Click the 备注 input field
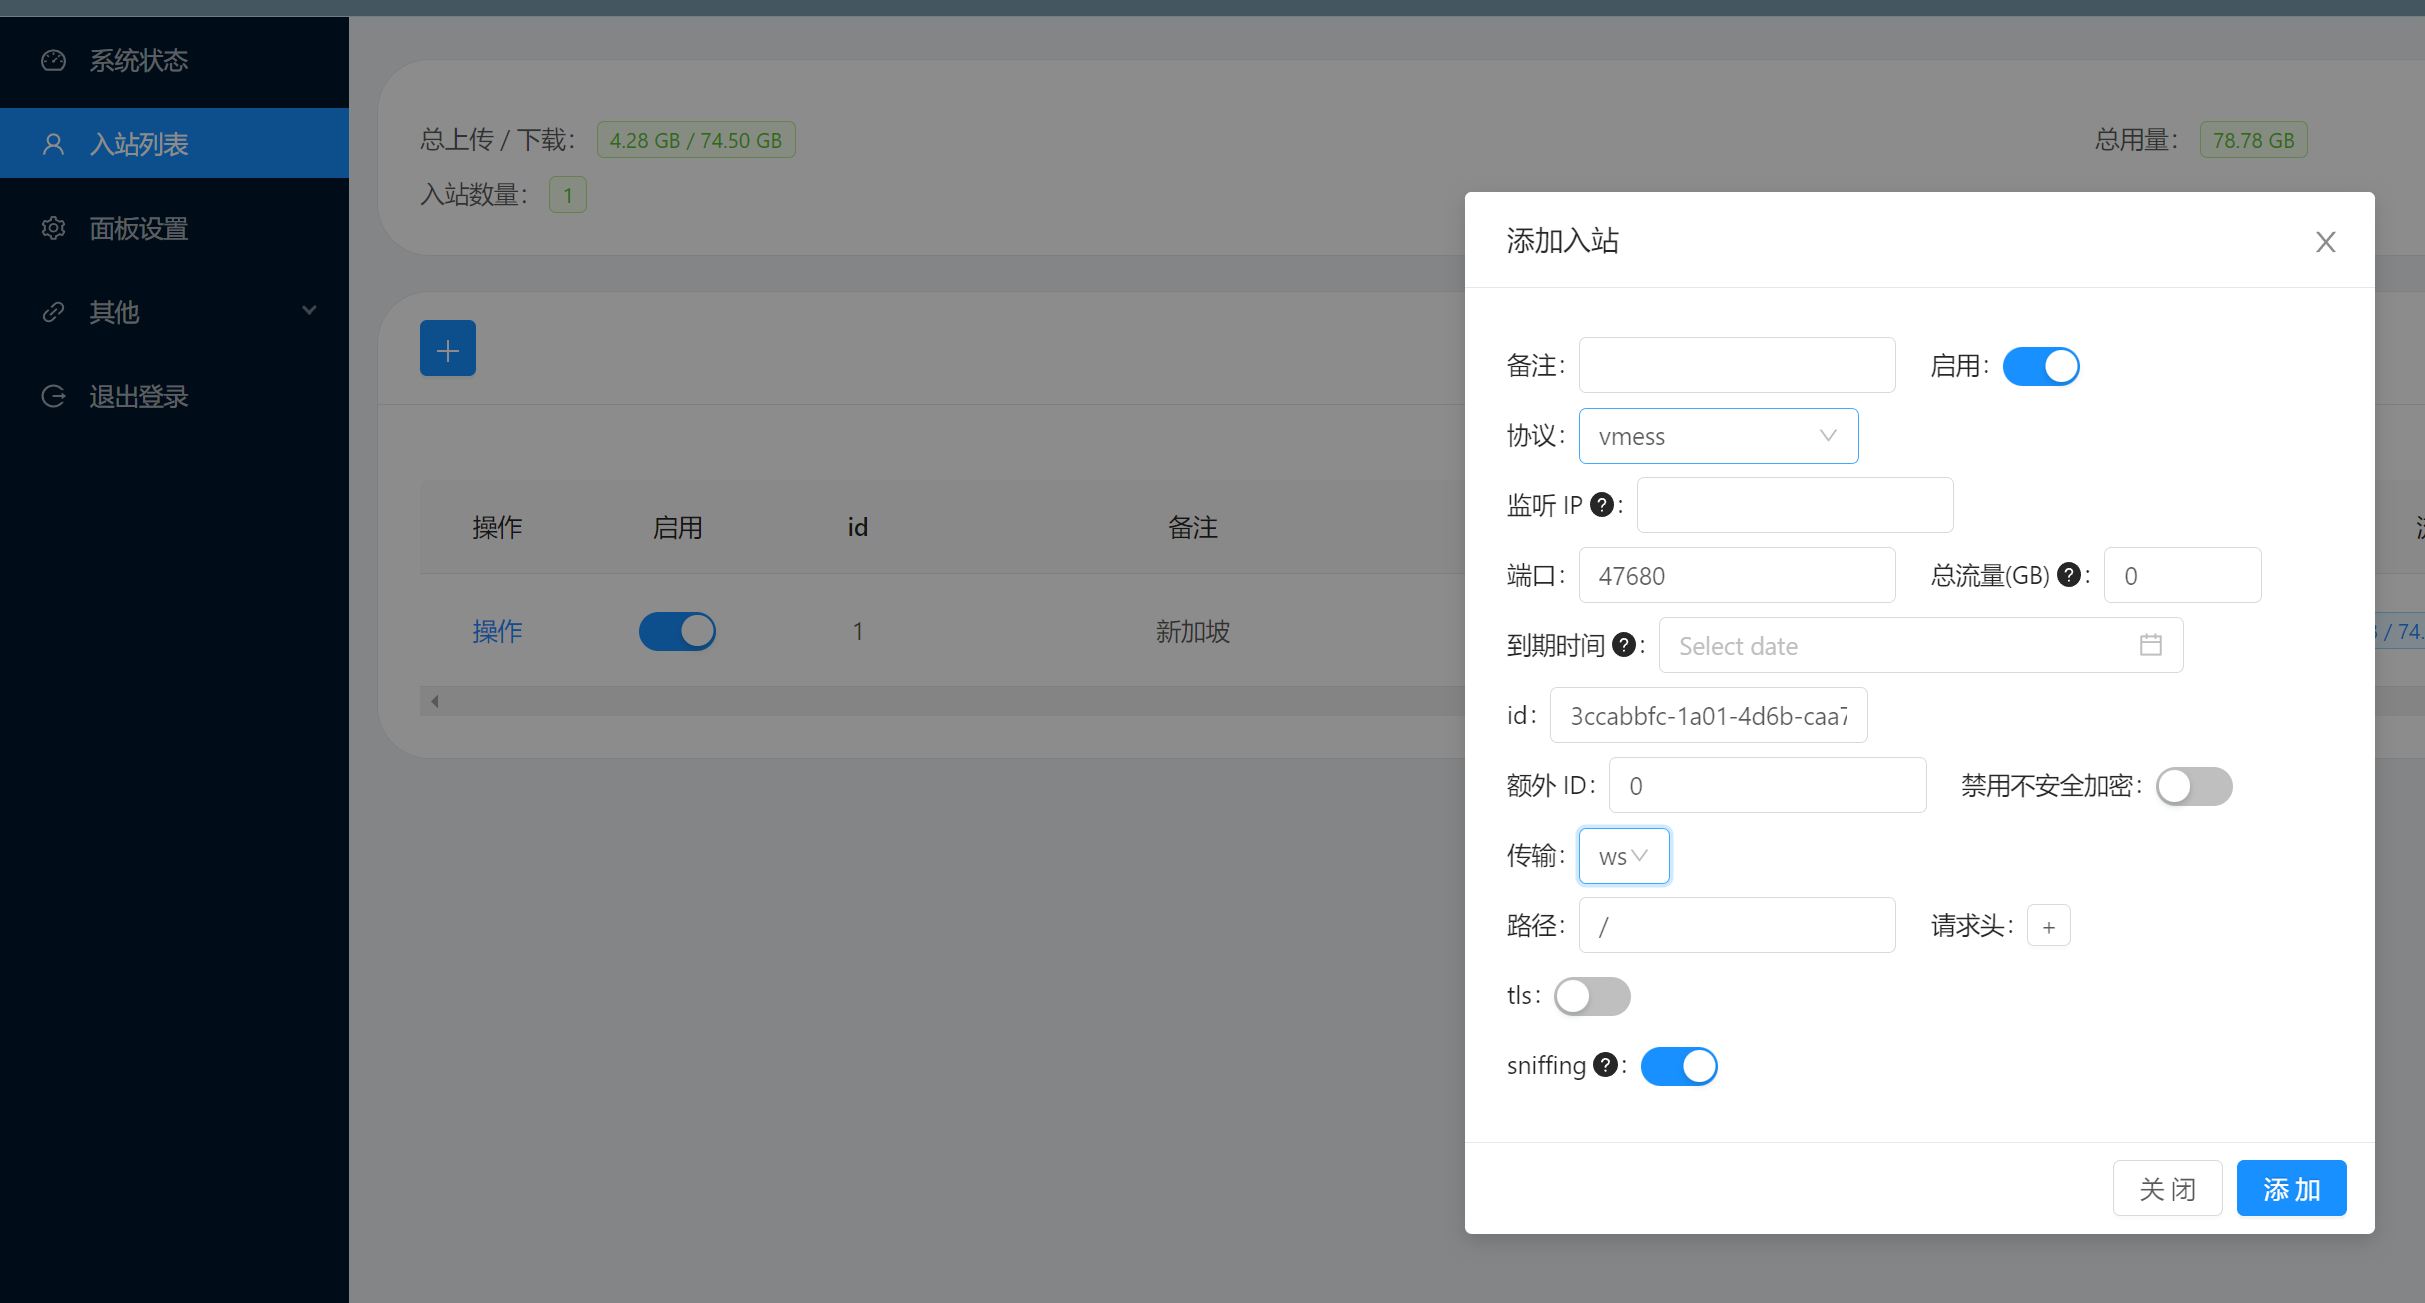 click(1736, 366)
